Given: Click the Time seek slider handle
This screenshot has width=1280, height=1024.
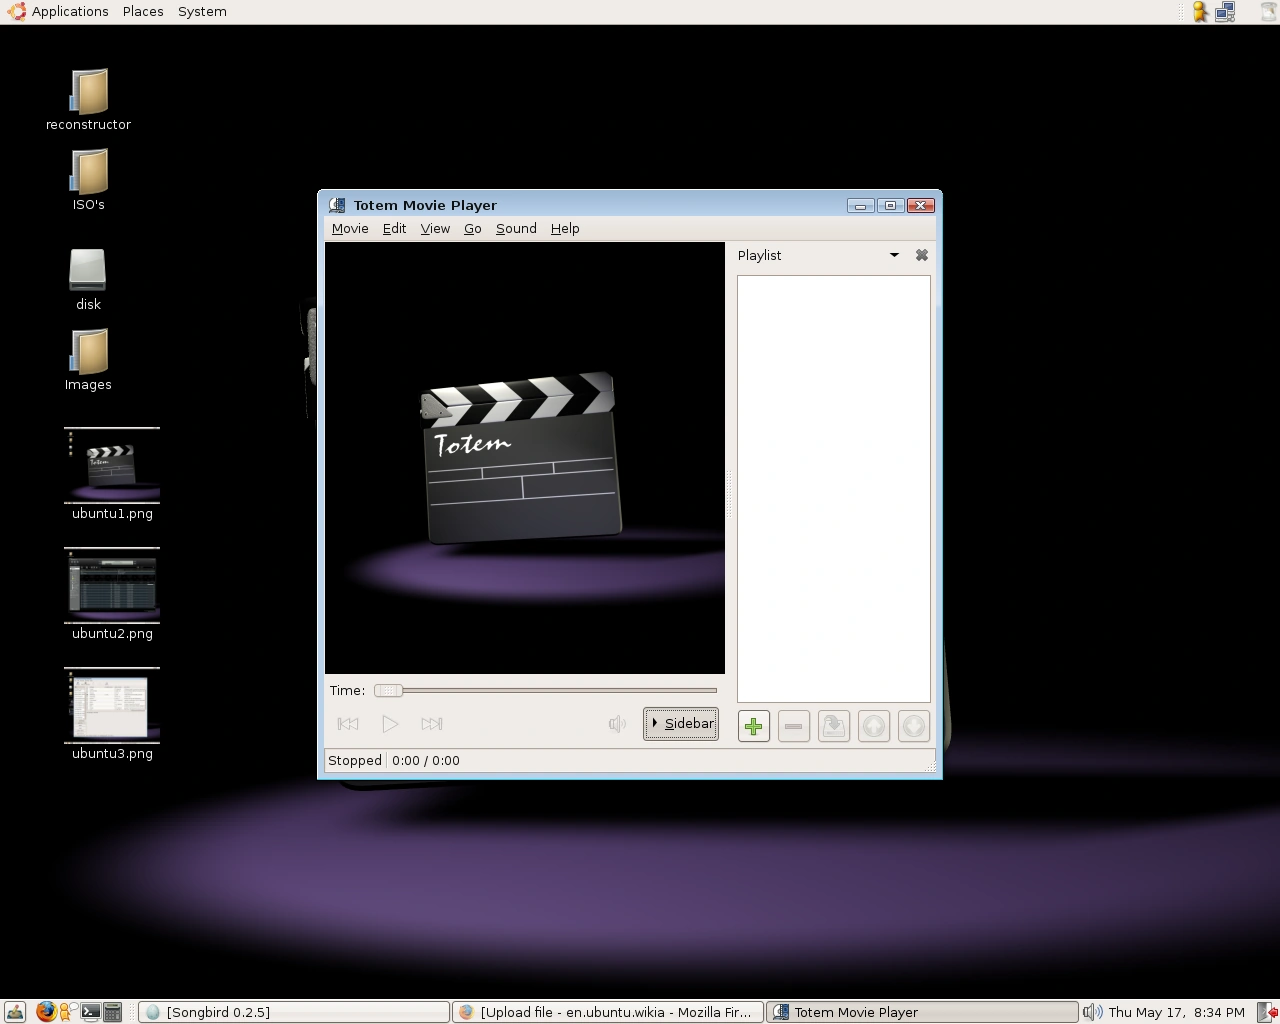Looking at the screenshot, I should tap(389, 690).
